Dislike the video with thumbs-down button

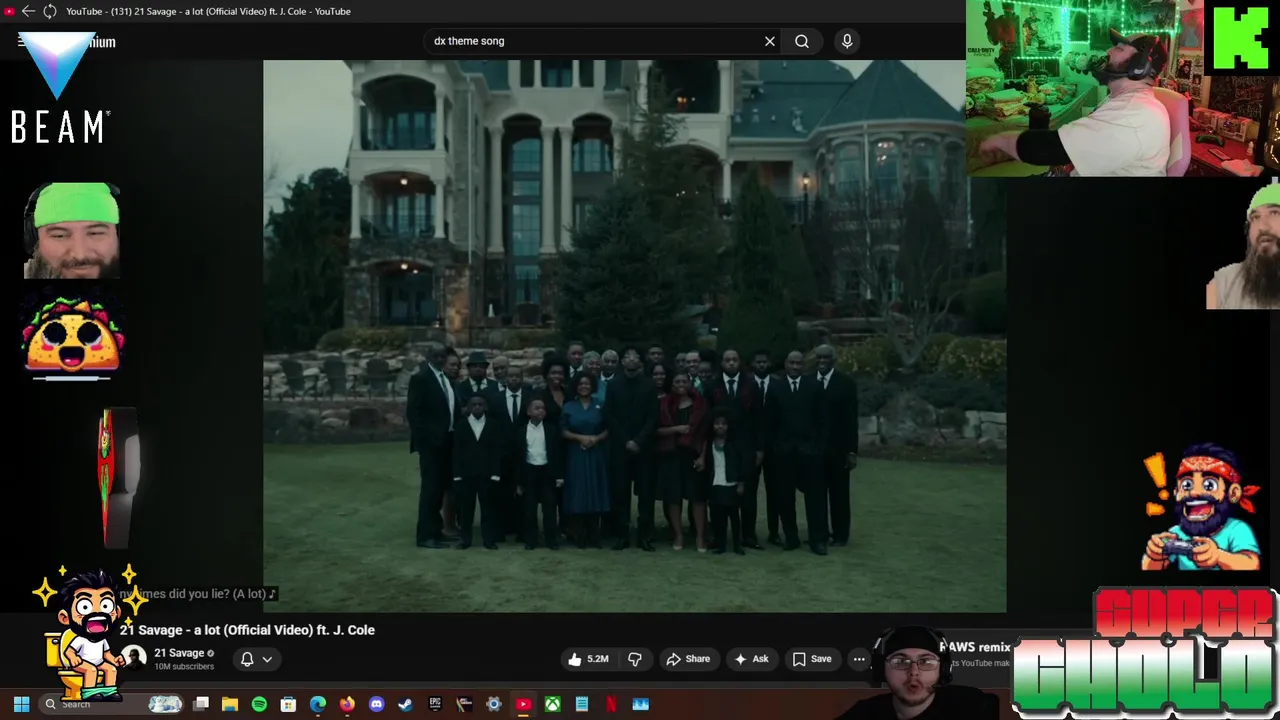(635, 659)
